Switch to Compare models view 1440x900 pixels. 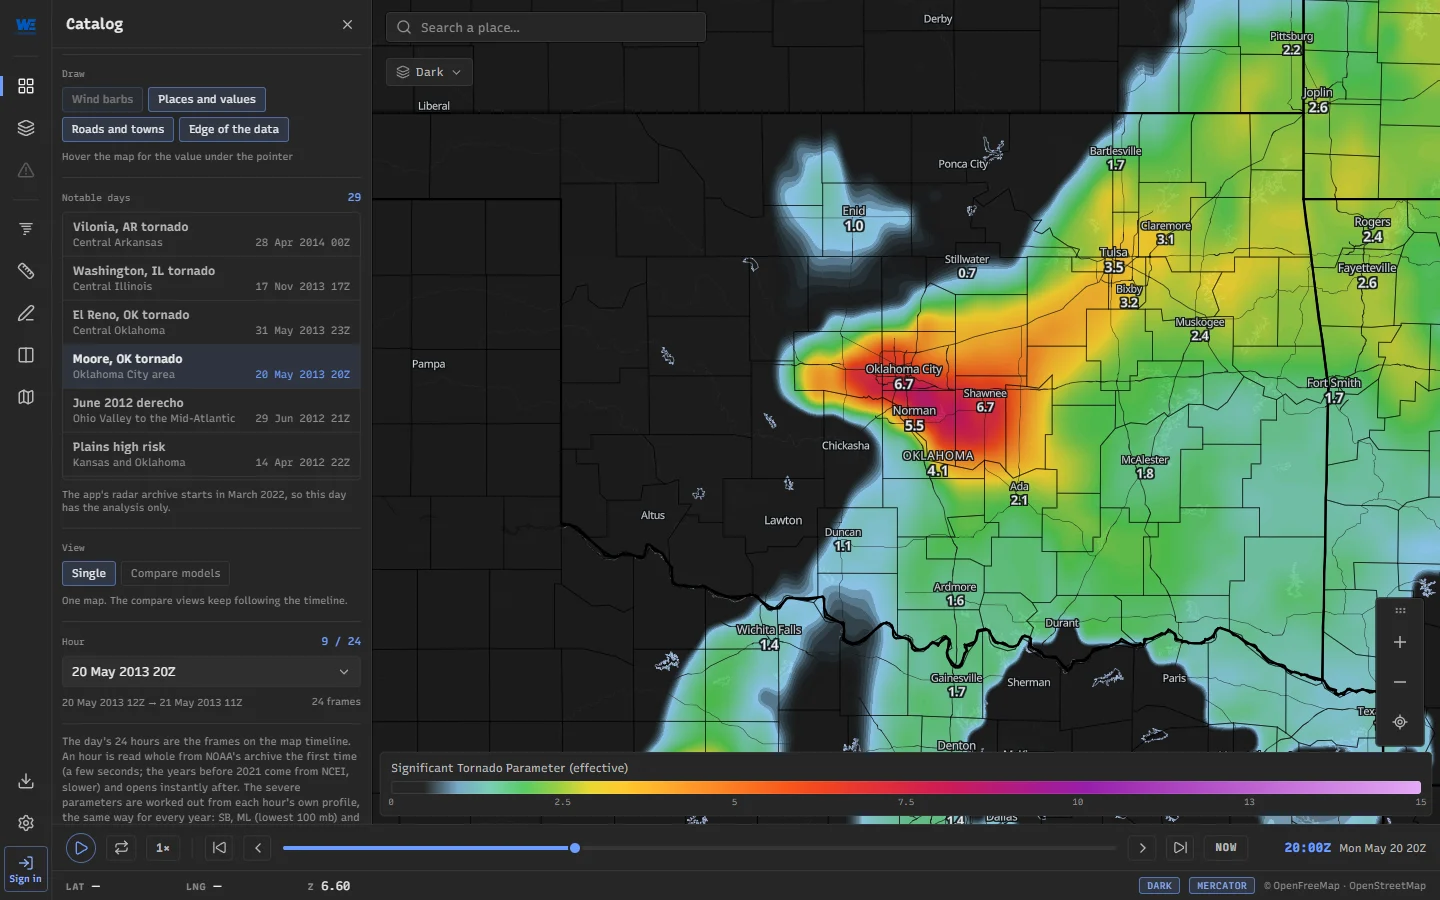pos(175,573)
